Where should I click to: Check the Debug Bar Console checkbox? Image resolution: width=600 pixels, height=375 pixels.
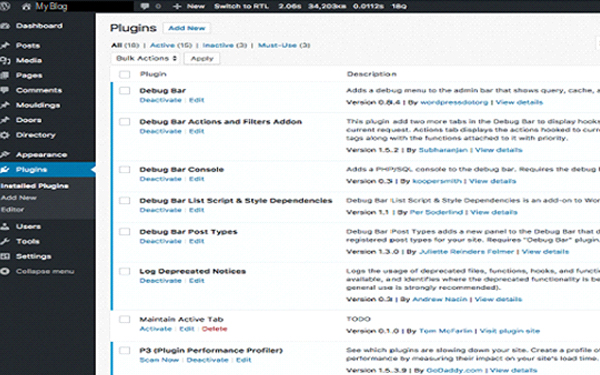point(124,170)
